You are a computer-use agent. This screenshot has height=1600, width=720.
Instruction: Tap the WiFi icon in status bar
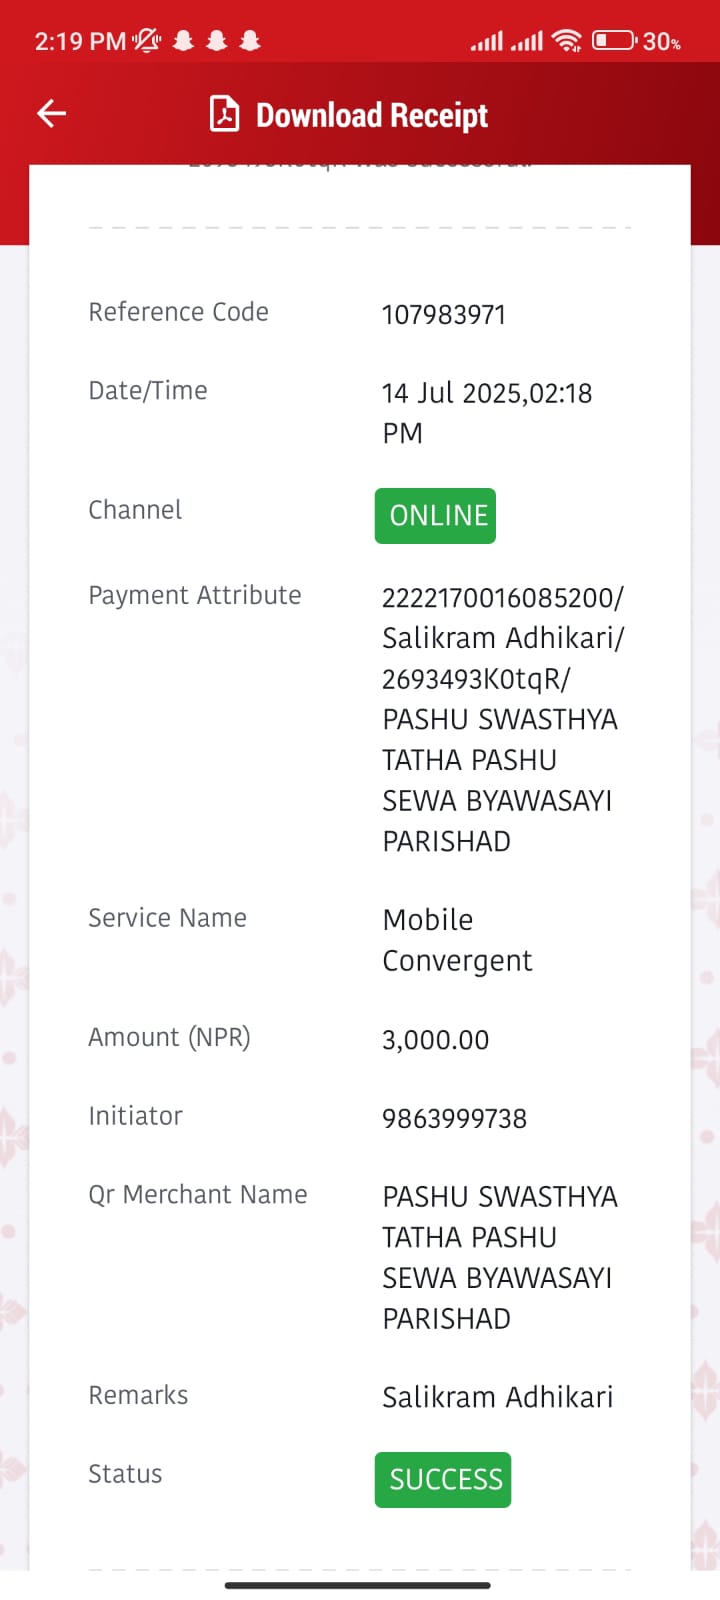tap(567, 41)
